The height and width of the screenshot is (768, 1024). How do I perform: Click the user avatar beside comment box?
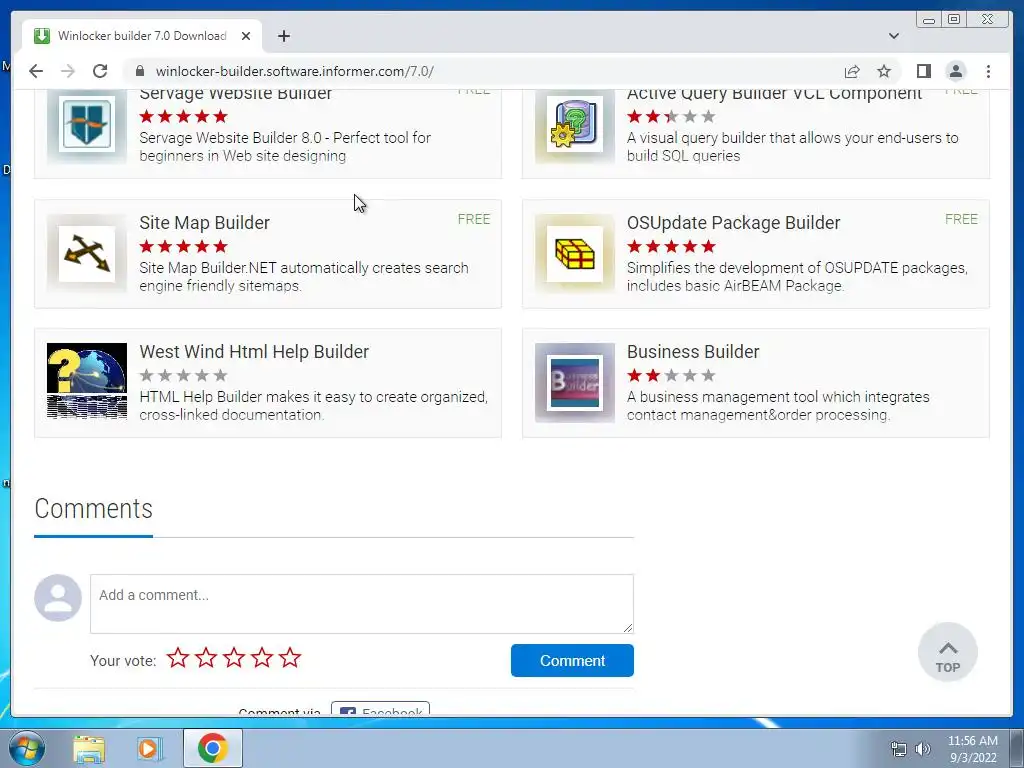pyautogui.click(x=58, y=598)
